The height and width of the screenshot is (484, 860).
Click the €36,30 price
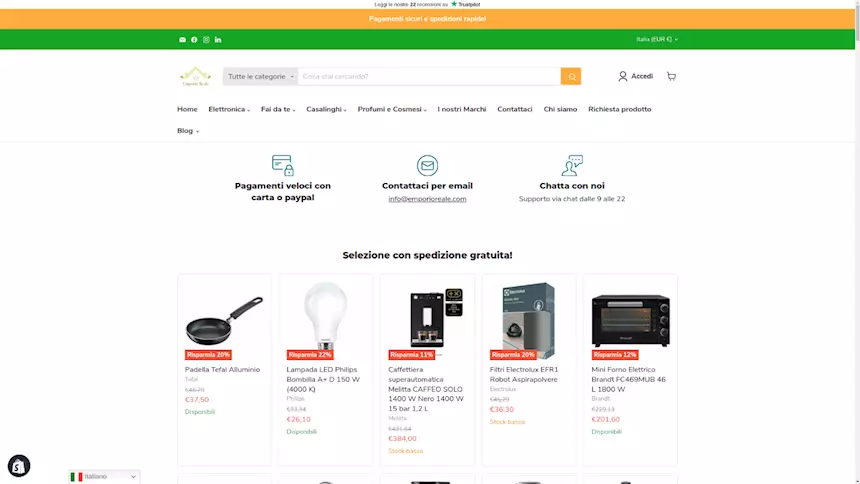(502, 409)
